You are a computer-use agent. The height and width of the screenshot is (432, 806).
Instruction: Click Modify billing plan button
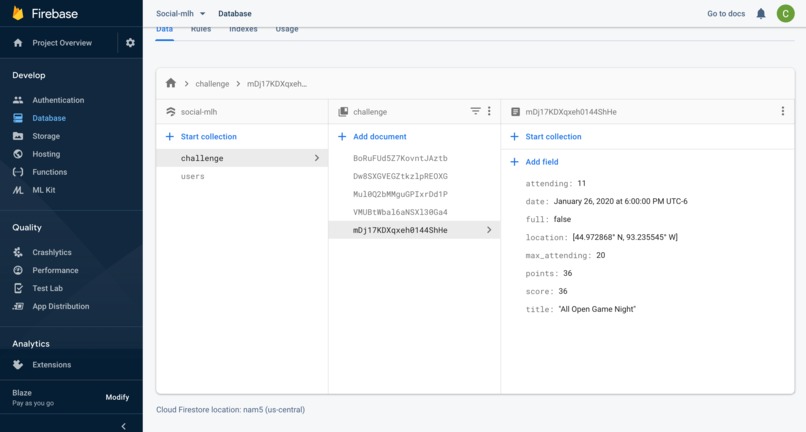coord(117,397)
